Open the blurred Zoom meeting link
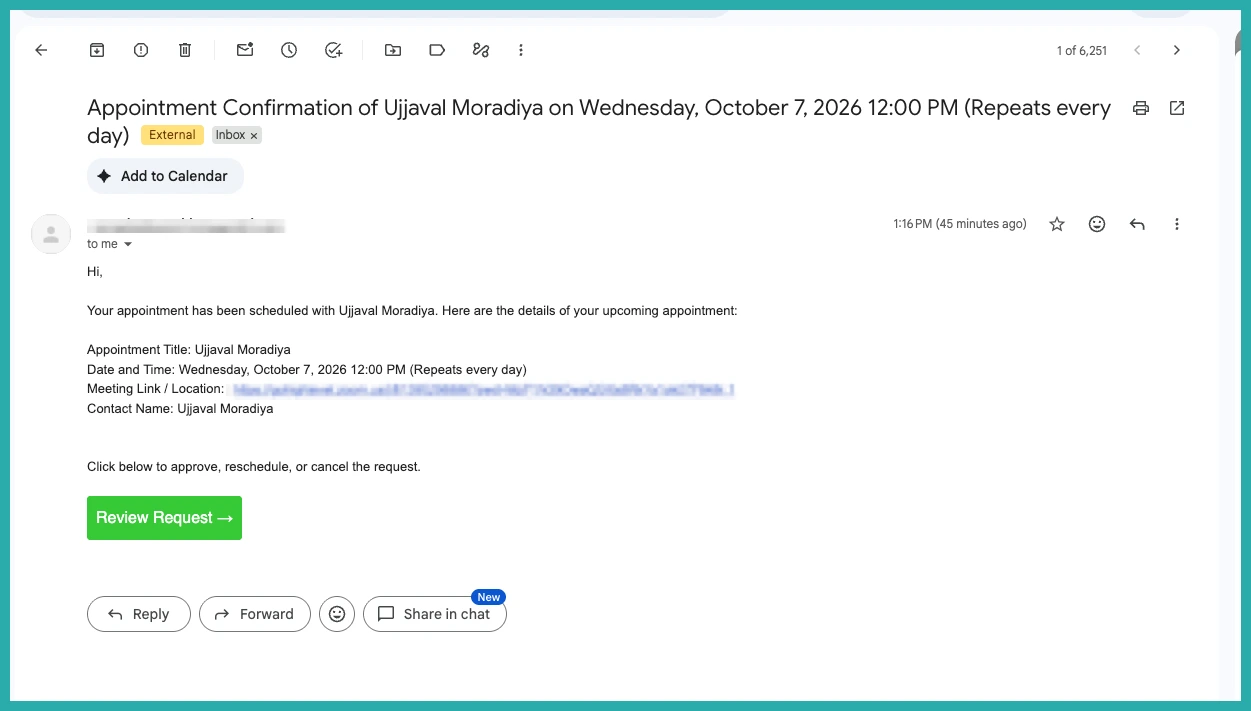 [x=484, y=389]
